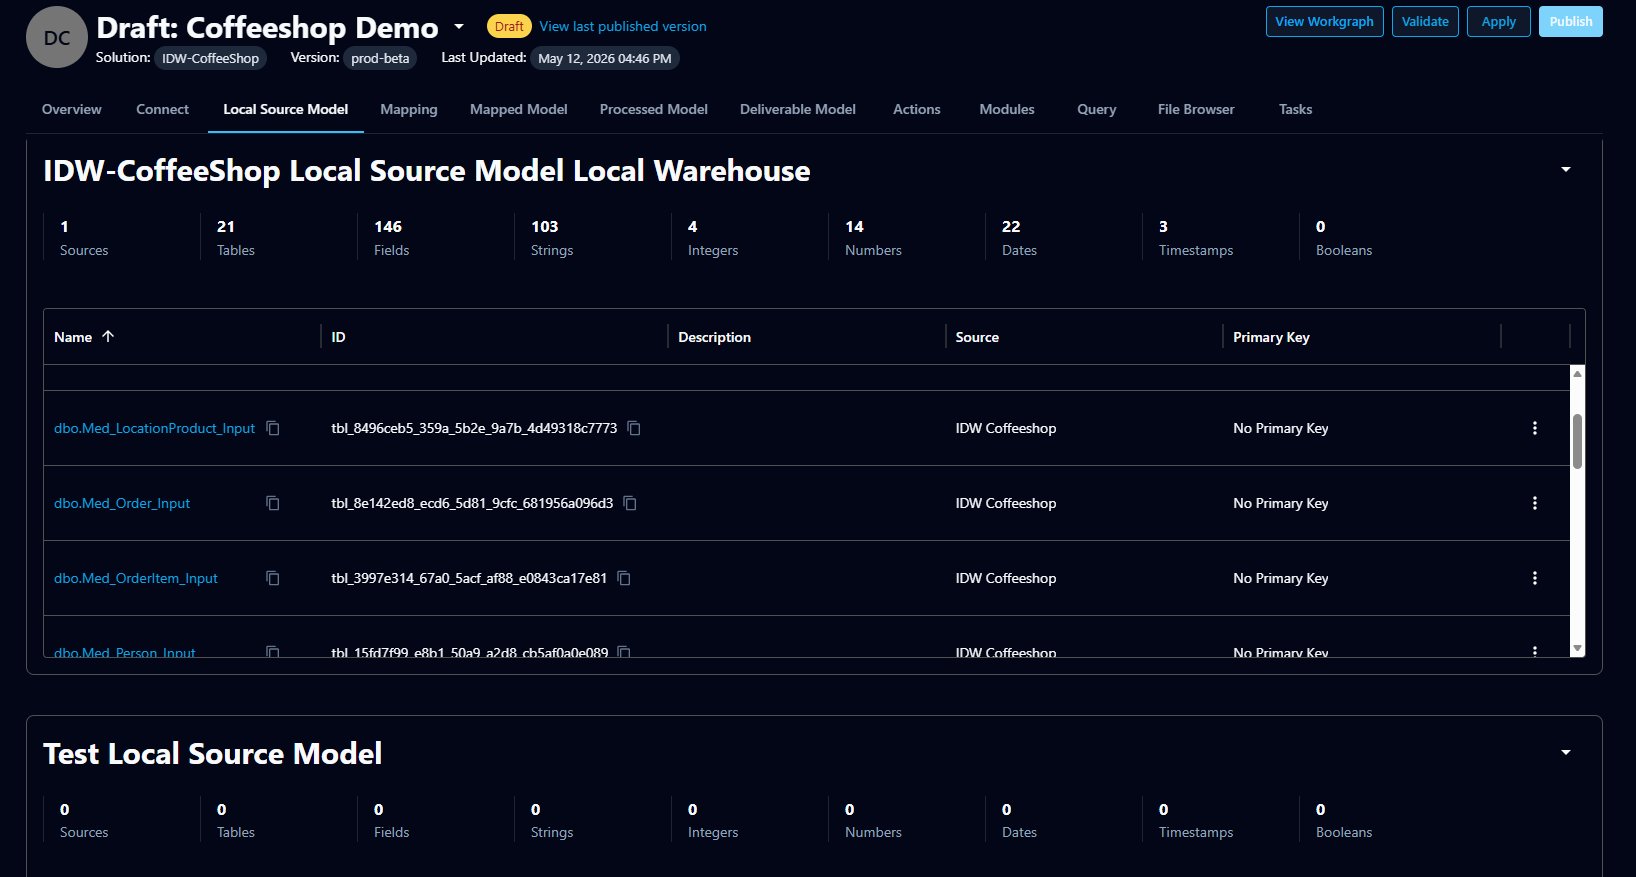Viewport: 1636px width, 877px height.
Task: Click the Publish button
Action: tap(1570, 22)
